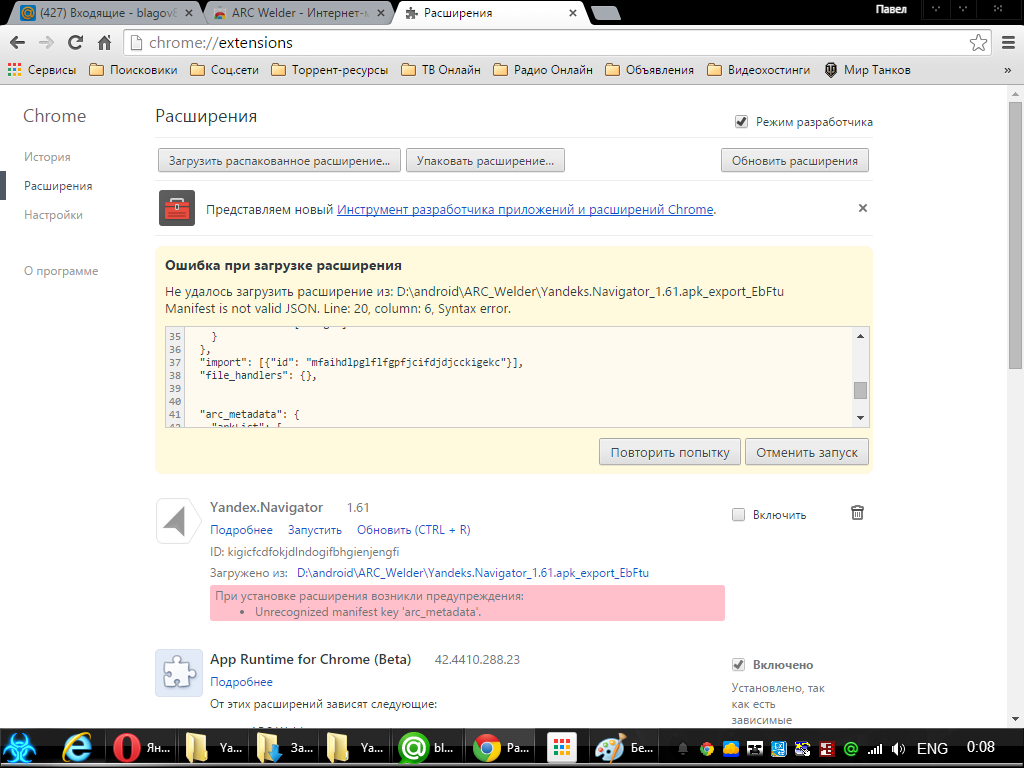Delete Yandex.Navigator using the trash icon
This screenshot has height=768, width=1024.
(857, 513)
